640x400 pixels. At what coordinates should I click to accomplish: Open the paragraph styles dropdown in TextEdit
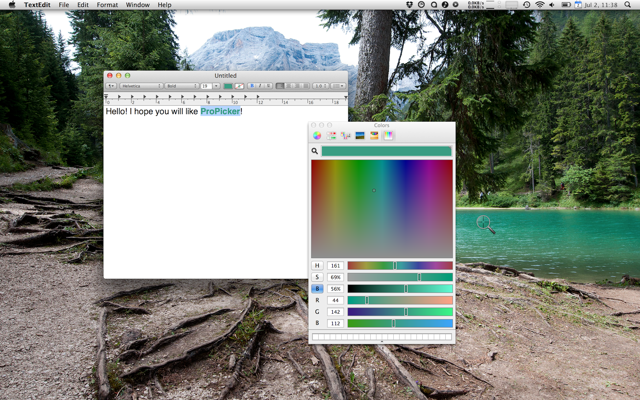coord(111,86)
